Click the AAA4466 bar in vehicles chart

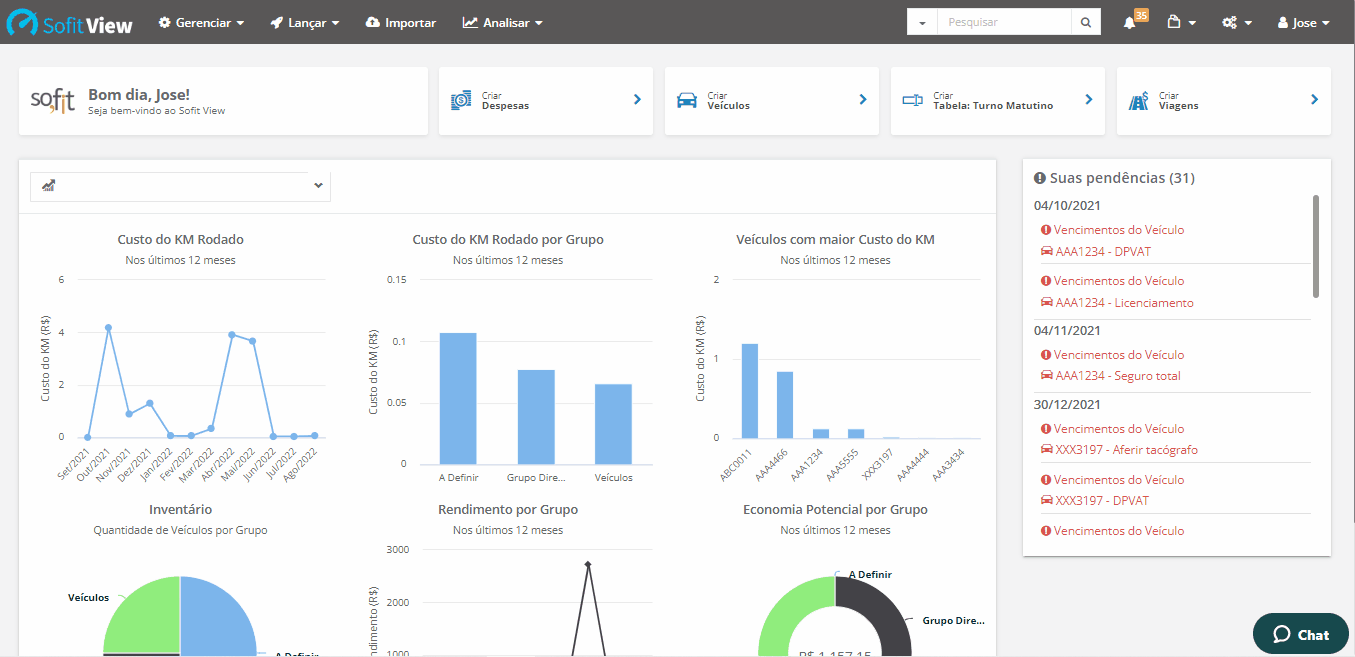785,405
